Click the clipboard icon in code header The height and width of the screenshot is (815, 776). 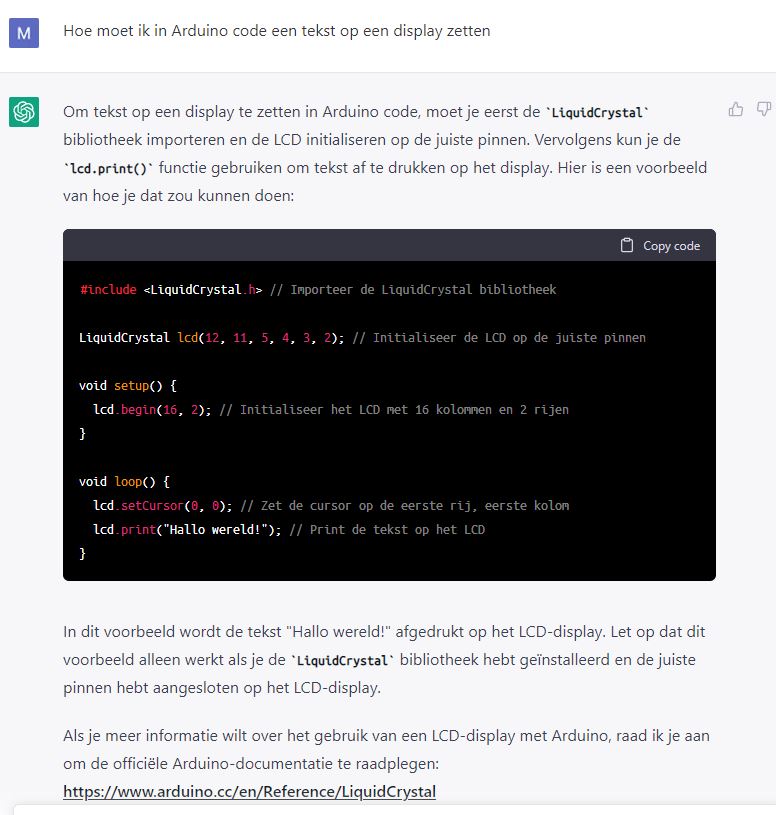click(x=627, y=245)
